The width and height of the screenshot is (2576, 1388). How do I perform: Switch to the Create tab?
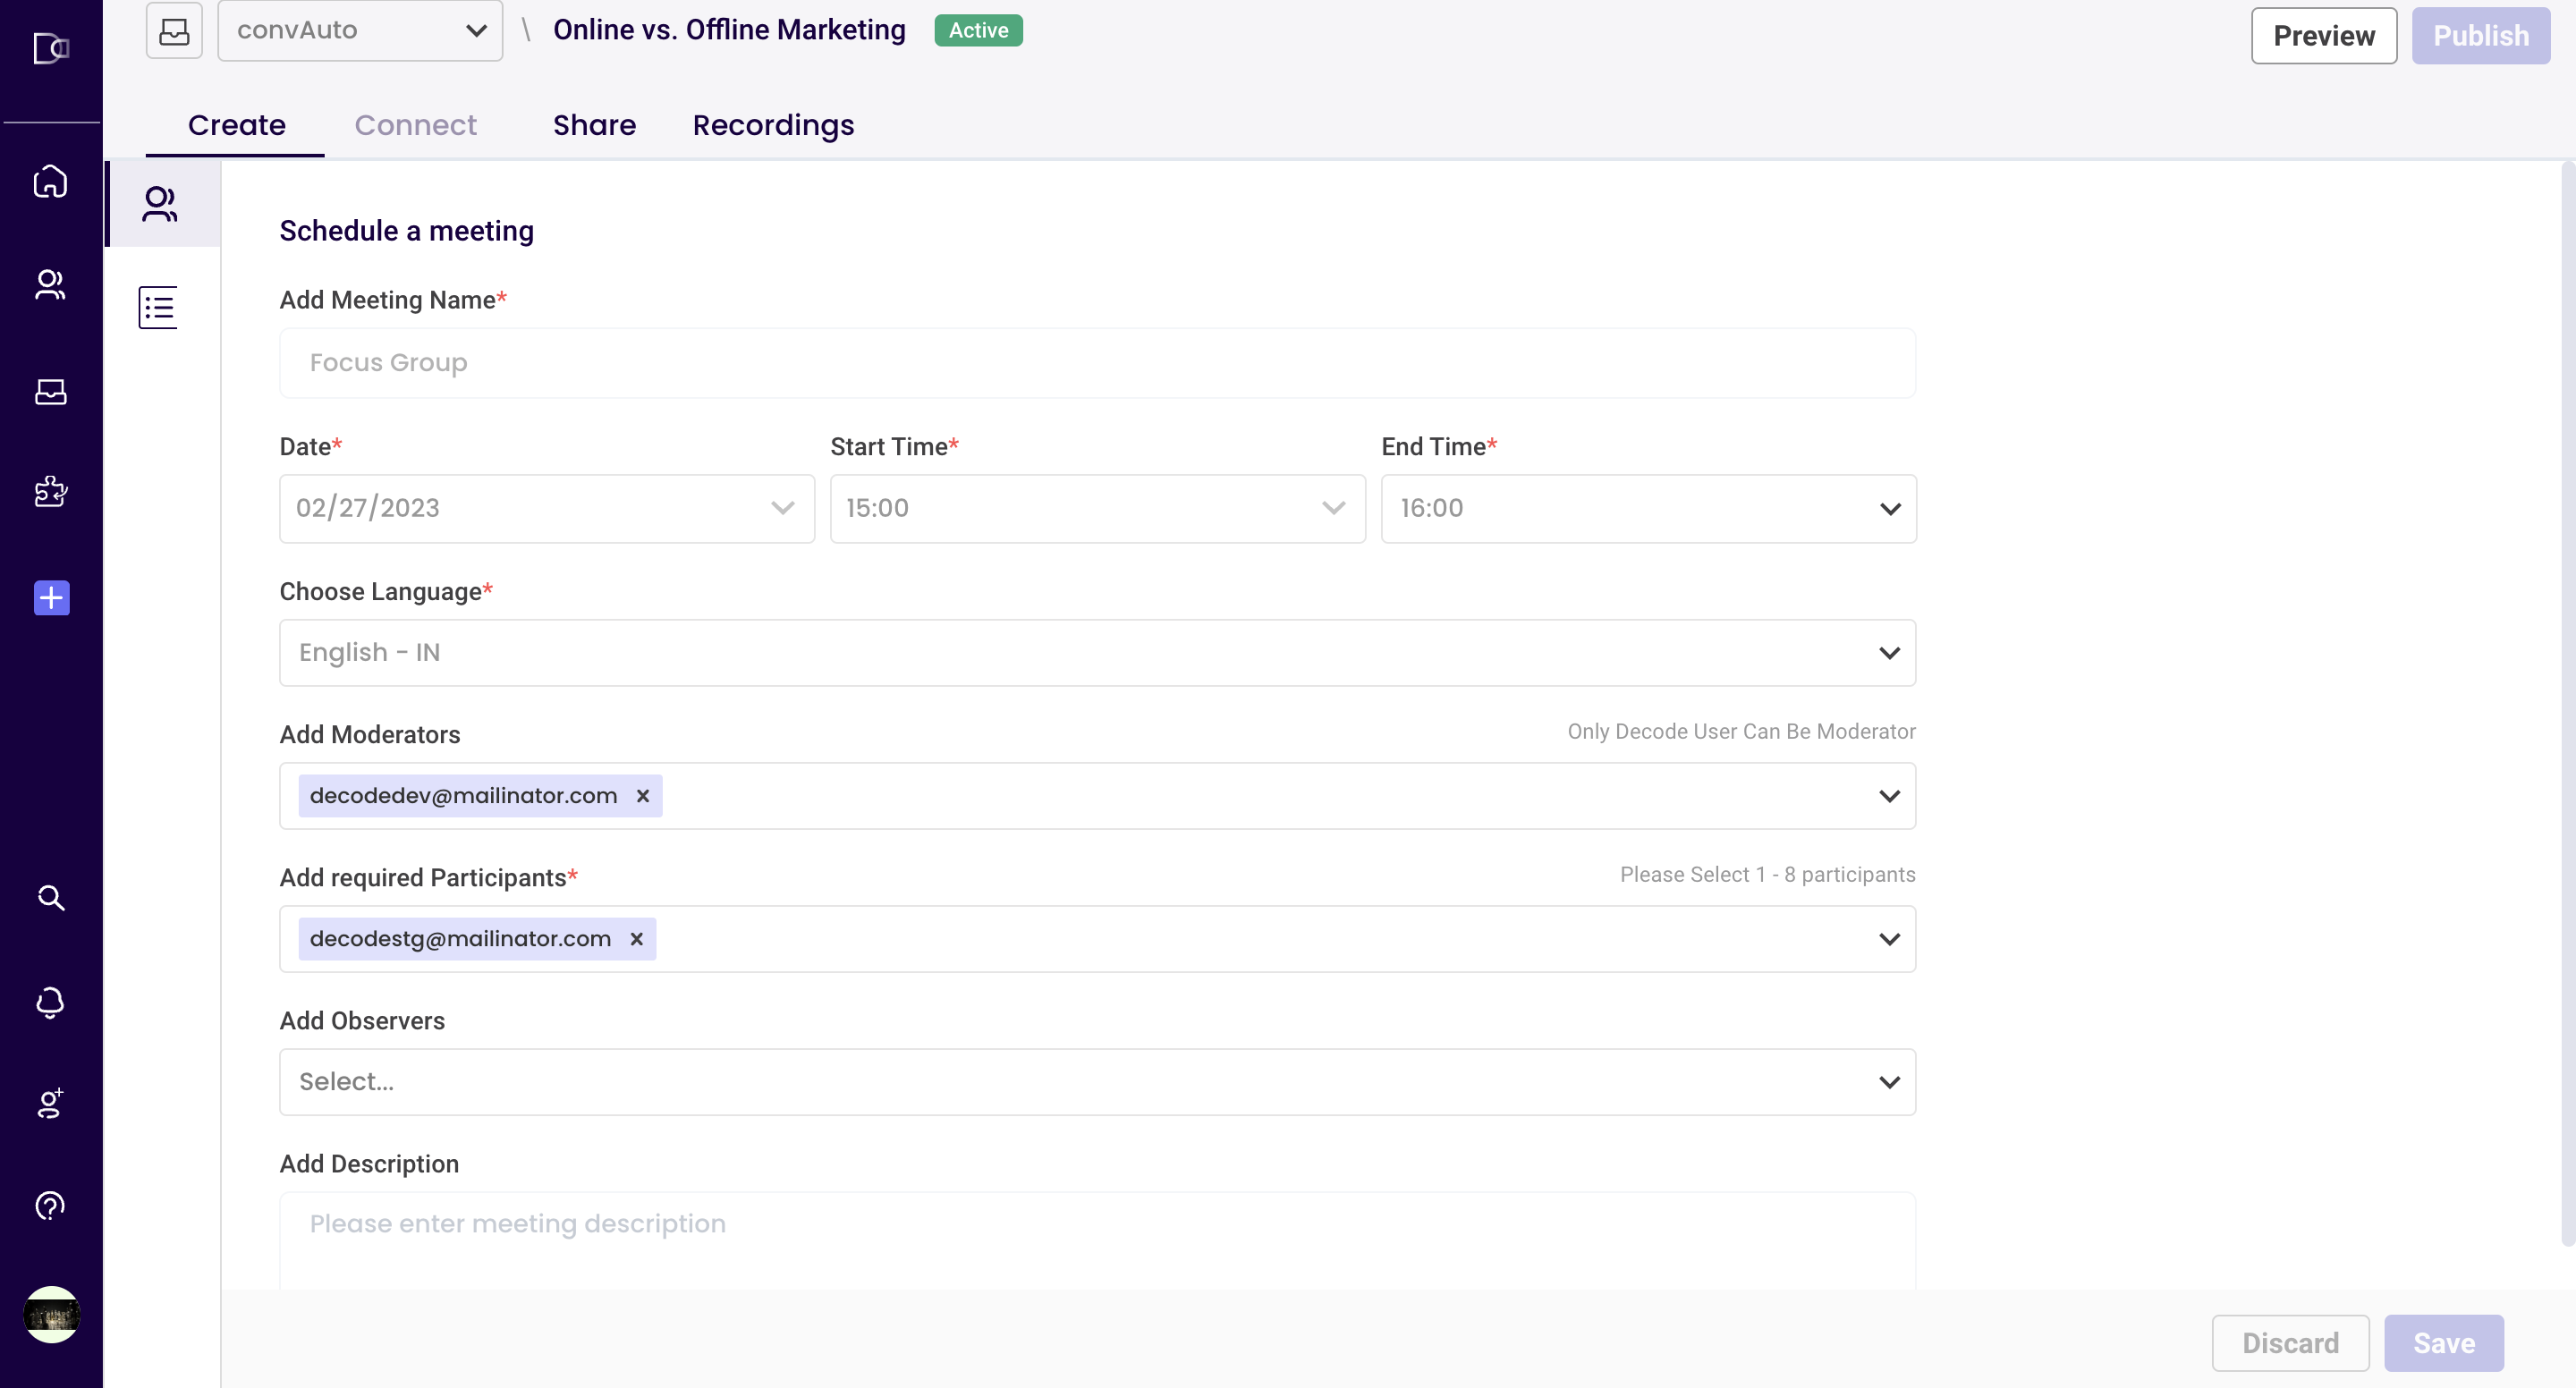click(x=236, y=125)
